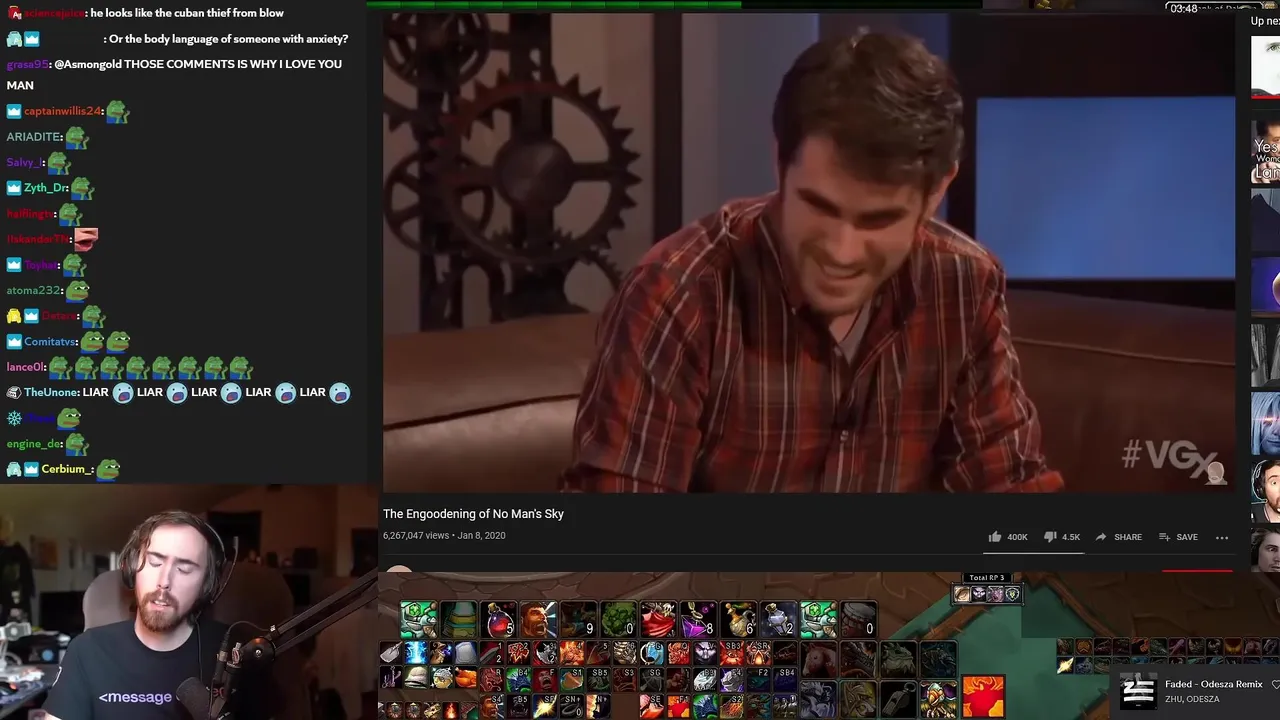Image resolution: width=1280 pixels, height=720 pixels.
Task: Click the channel avatar below the video title
Action: [x=399, y=569]
